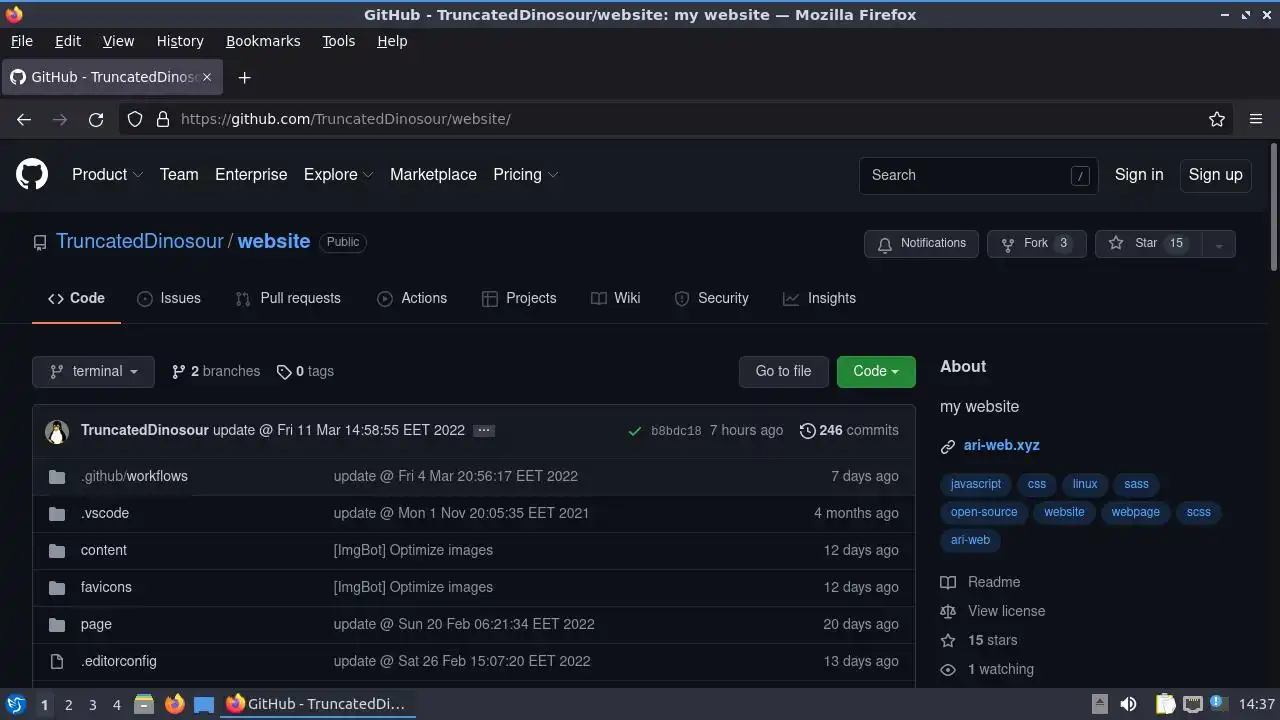Open the Explore navigation dropdown

point(339,174)
